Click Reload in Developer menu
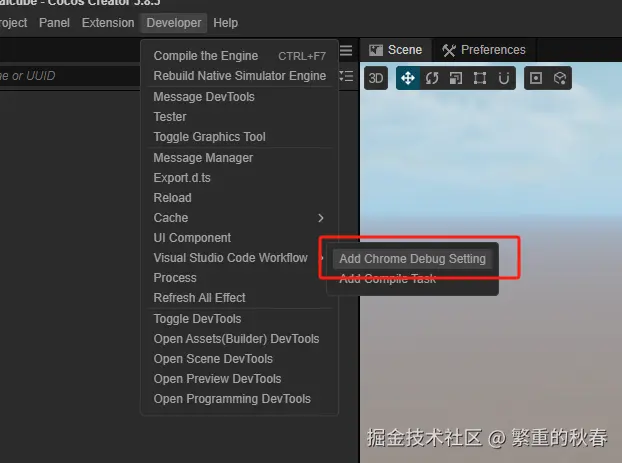 coord(240,198)
